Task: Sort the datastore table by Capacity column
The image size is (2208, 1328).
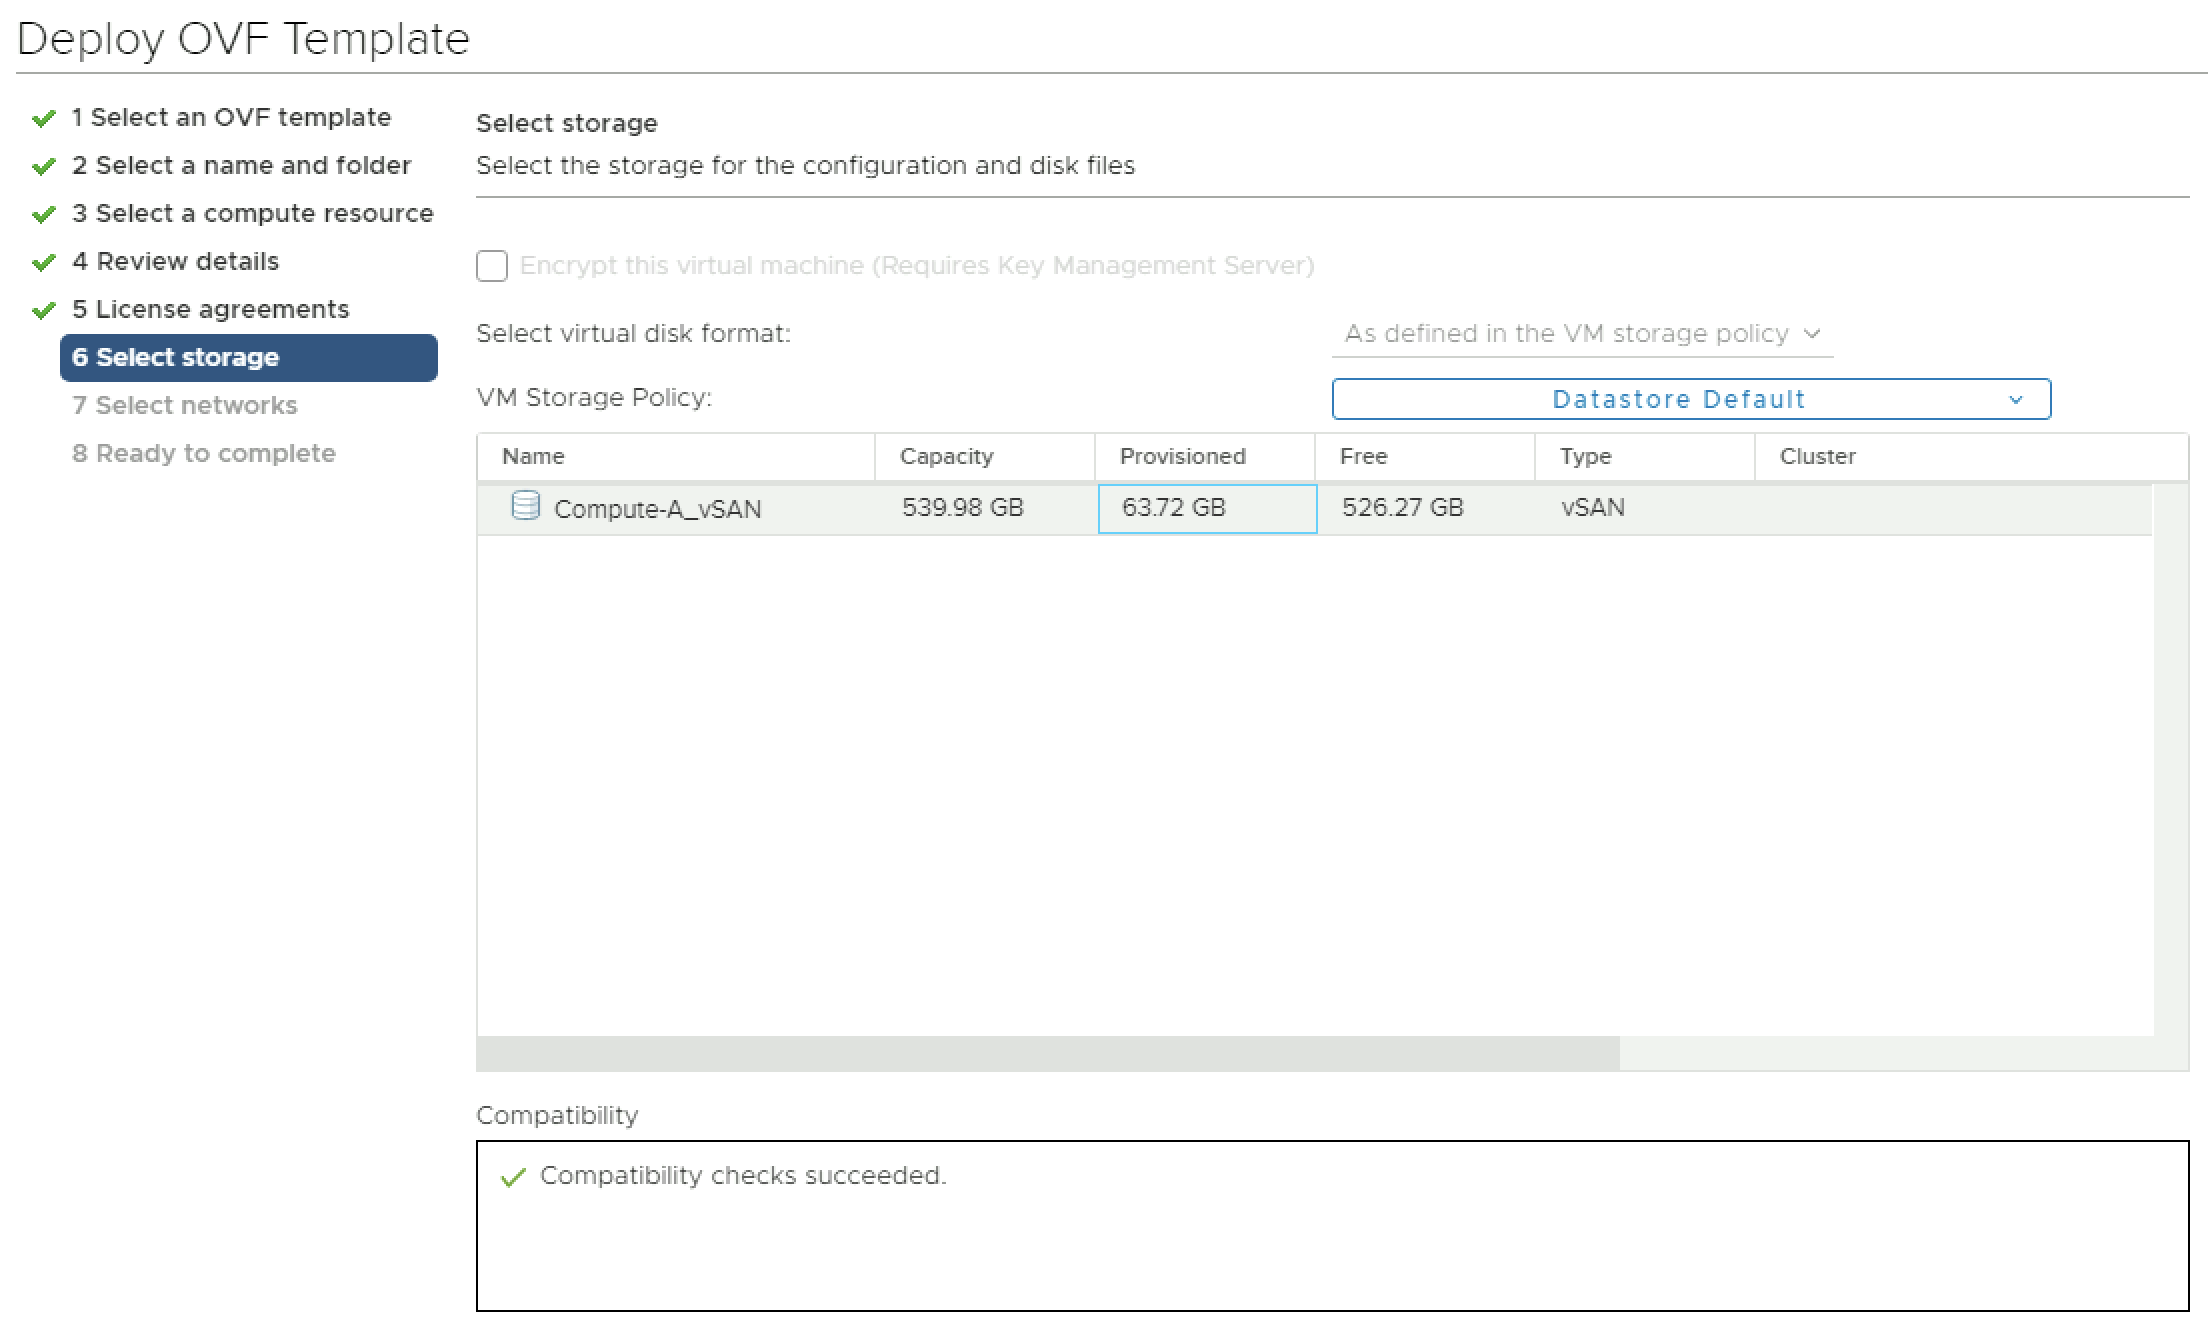Action: (946, 457)
